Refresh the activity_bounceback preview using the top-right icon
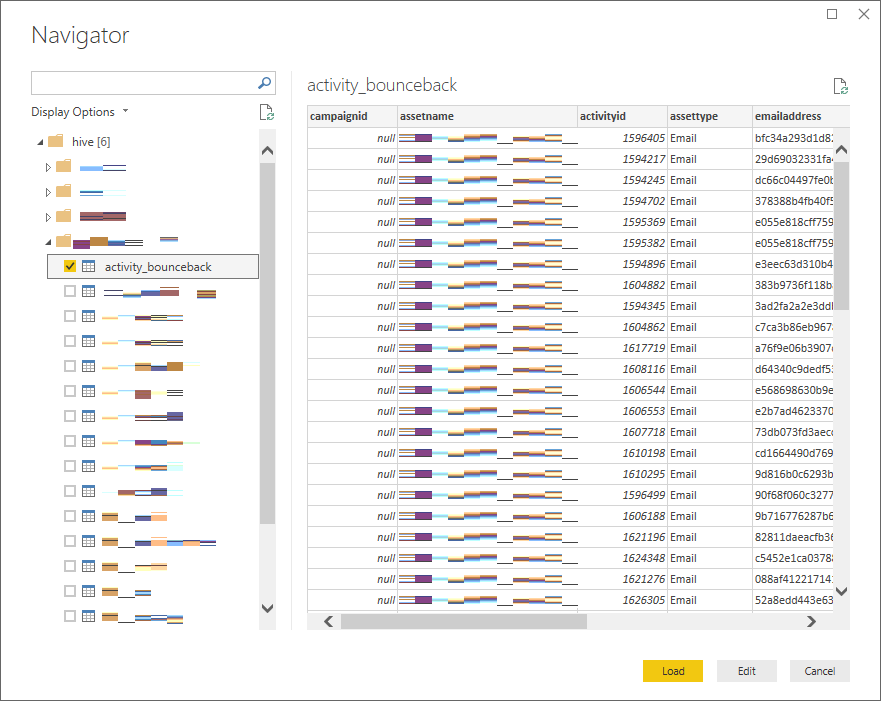Viewport: 881px width, 701px height. 841,86
